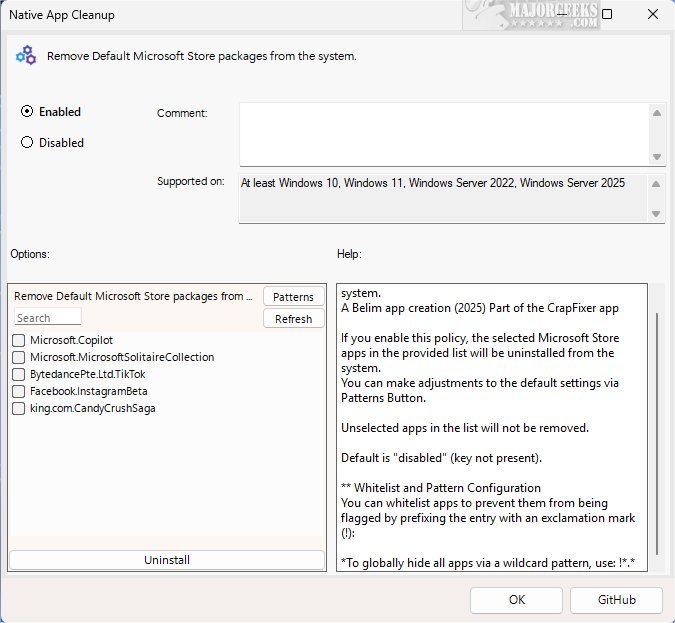Toggle the Facebook.InstagramBeta checkbox
Viewport: 675px width, 623px height.
pos(19,392)
